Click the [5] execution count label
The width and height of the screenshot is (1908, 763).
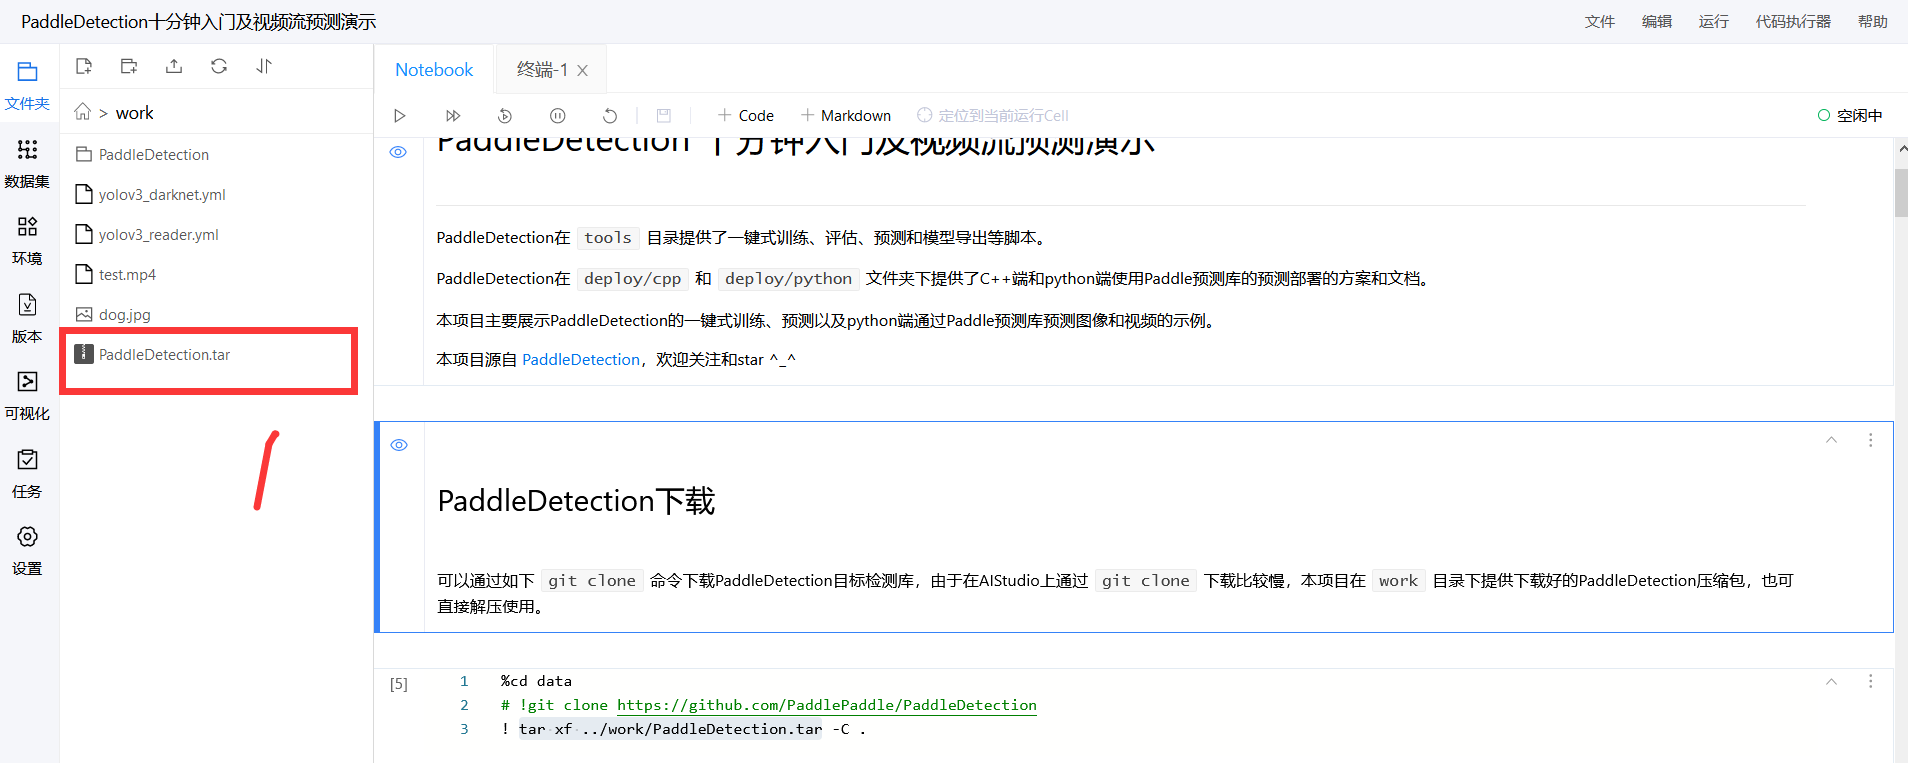[399, 684]
